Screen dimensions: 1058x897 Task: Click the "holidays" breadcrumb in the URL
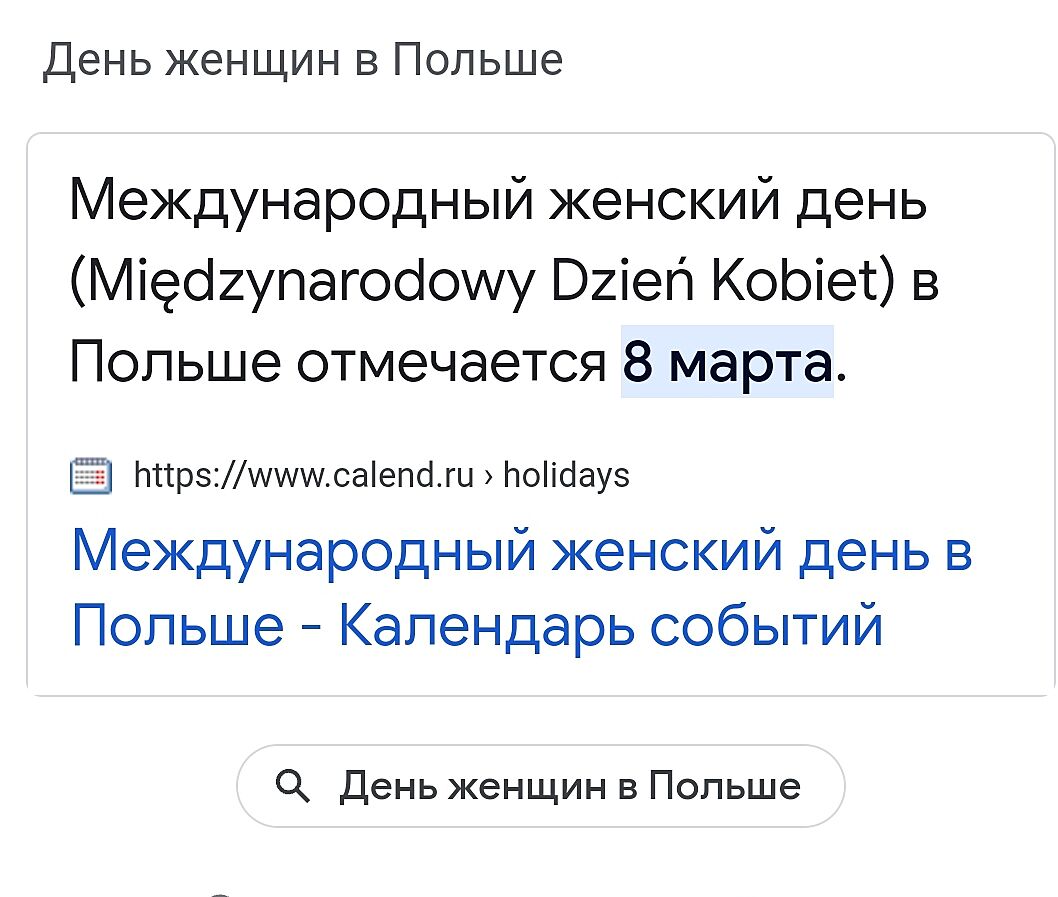566,474
